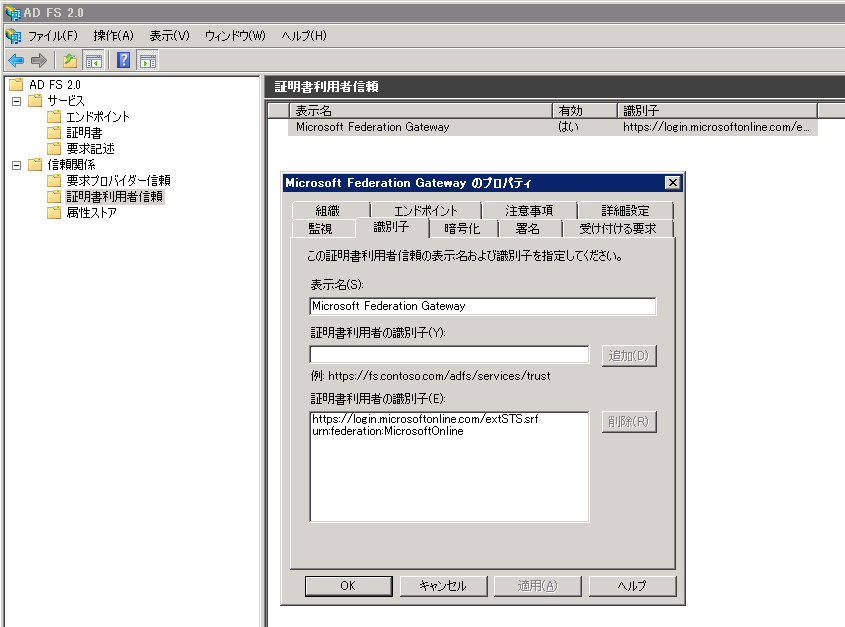Select 証明書利用者信頼 tree item
The image size is (845, 627).
point(114,197)
